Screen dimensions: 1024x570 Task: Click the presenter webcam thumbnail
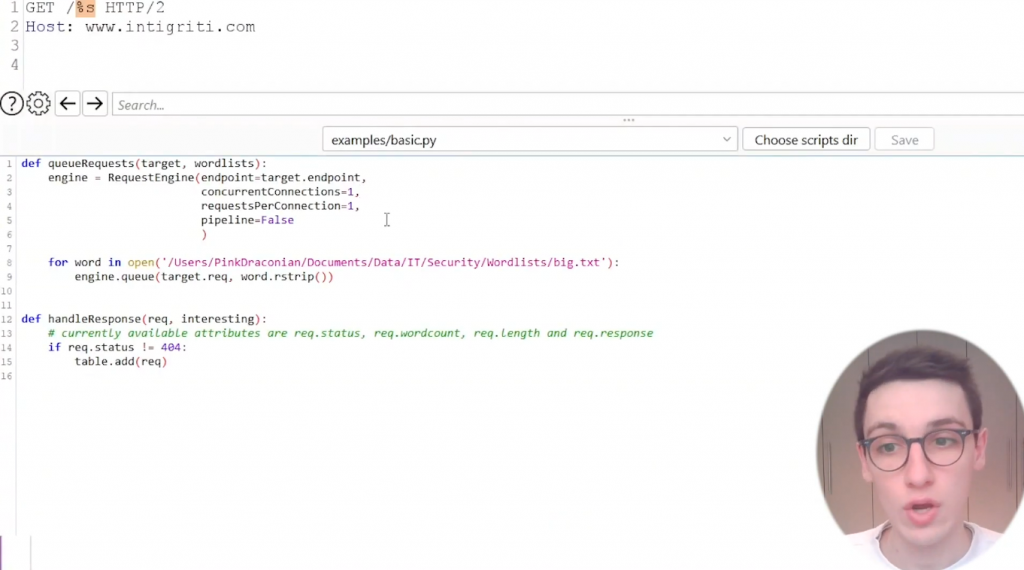(x=921, y=450)
